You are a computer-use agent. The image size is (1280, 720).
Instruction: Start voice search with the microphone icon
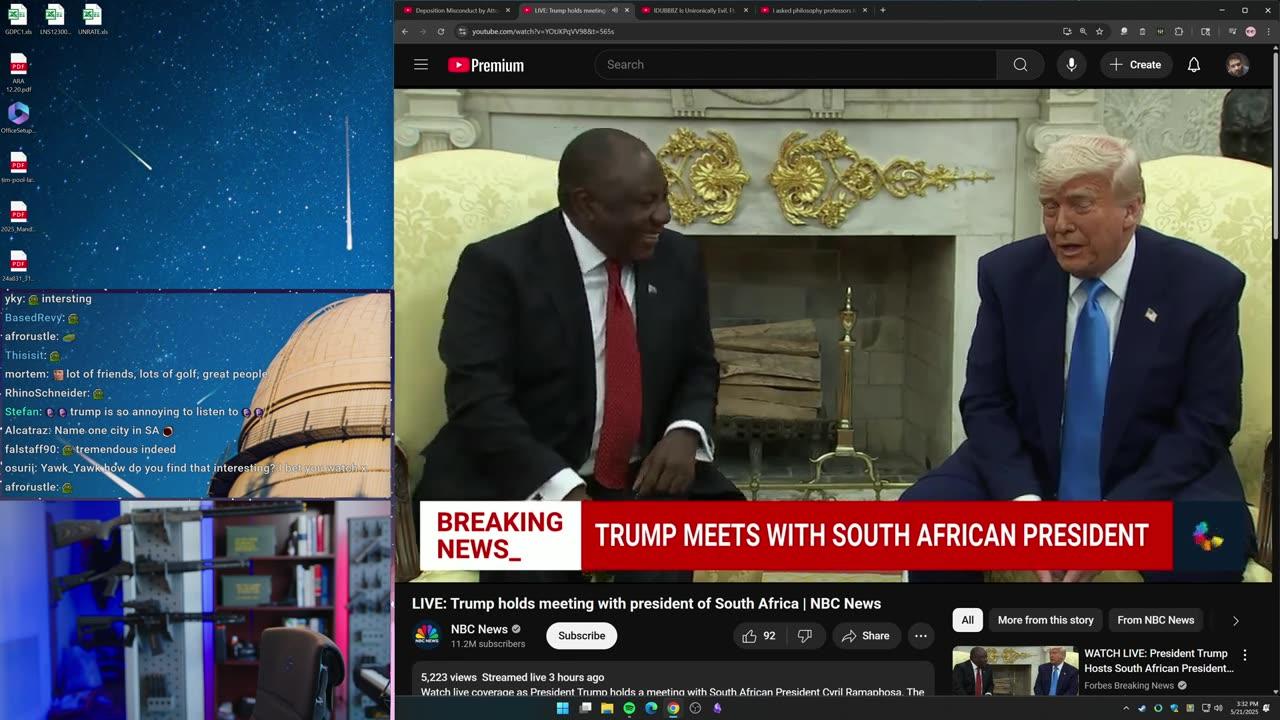pos(1071,65)
